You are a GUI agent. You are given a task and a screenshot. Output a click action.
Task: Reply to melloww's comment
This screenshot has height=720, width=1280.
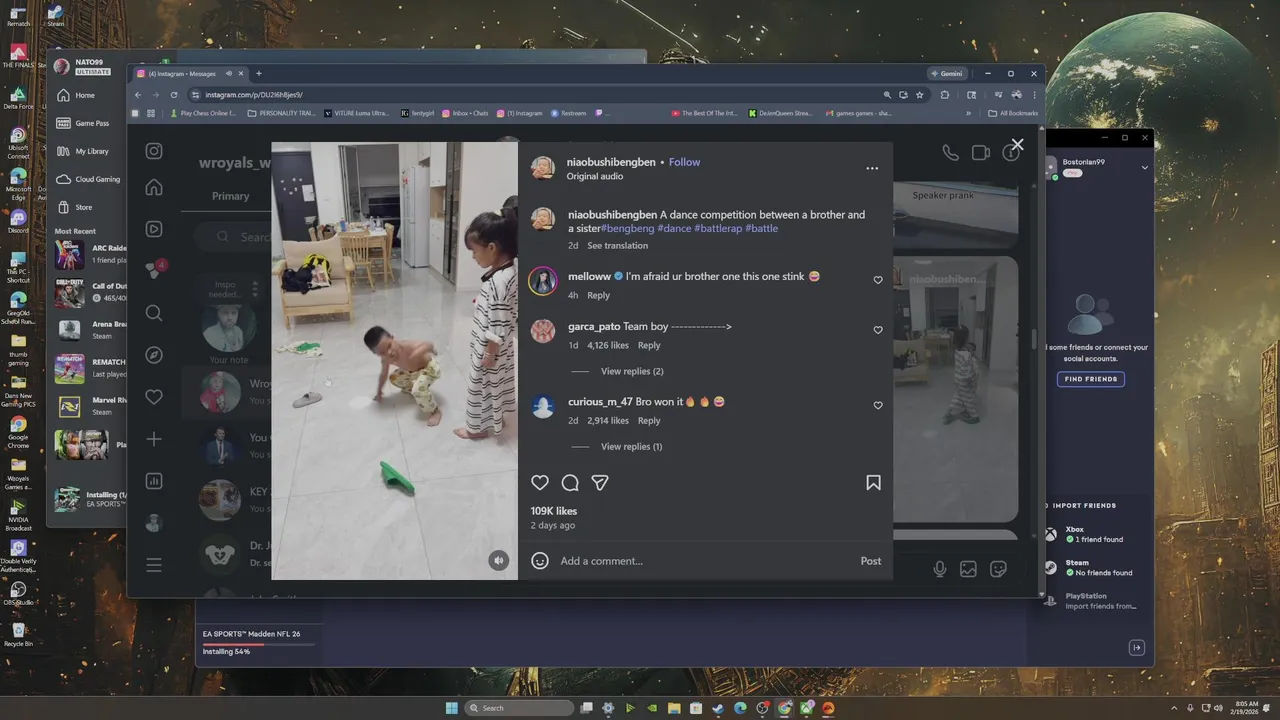(598, 295)
